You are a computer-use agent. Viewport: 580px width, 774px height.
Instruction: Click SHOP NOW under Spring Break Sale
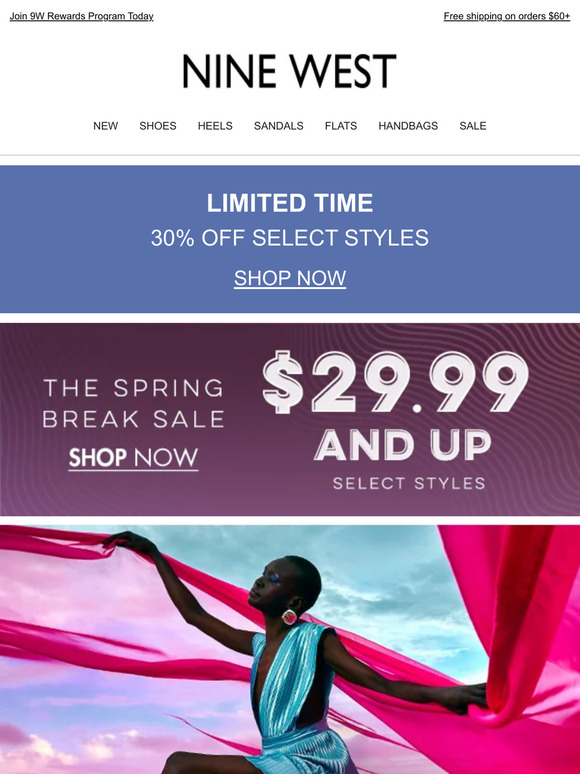(x=133, y=458)
